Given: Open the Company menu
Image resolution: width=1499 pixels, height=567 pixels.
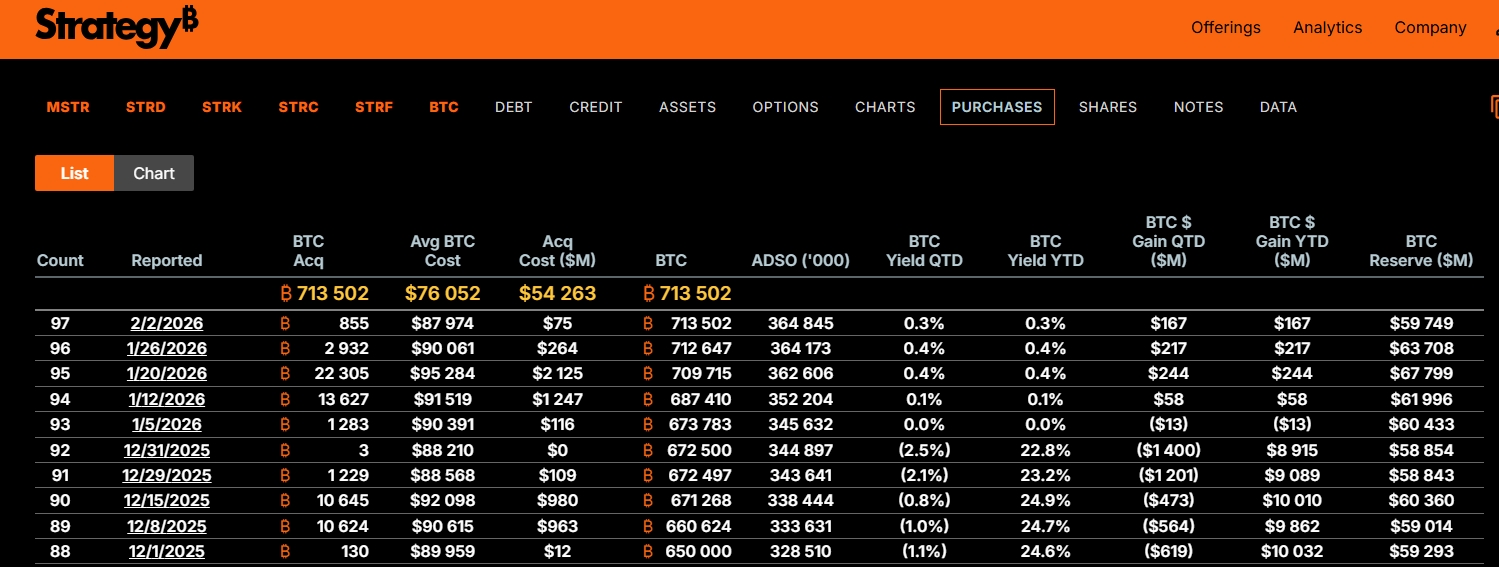Looking at the screenshot, I should (x=1430, y=28).
